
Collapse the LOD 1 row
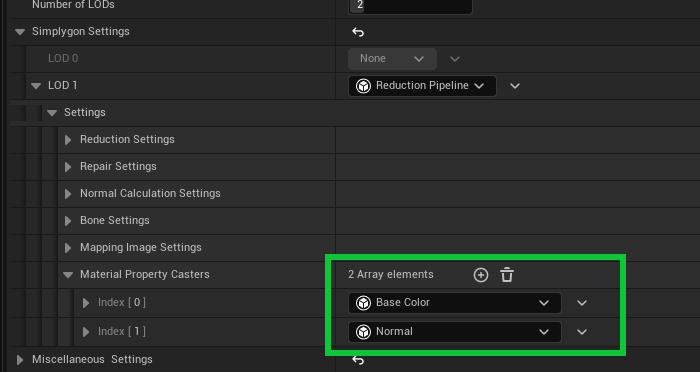(x=36, y=86)
